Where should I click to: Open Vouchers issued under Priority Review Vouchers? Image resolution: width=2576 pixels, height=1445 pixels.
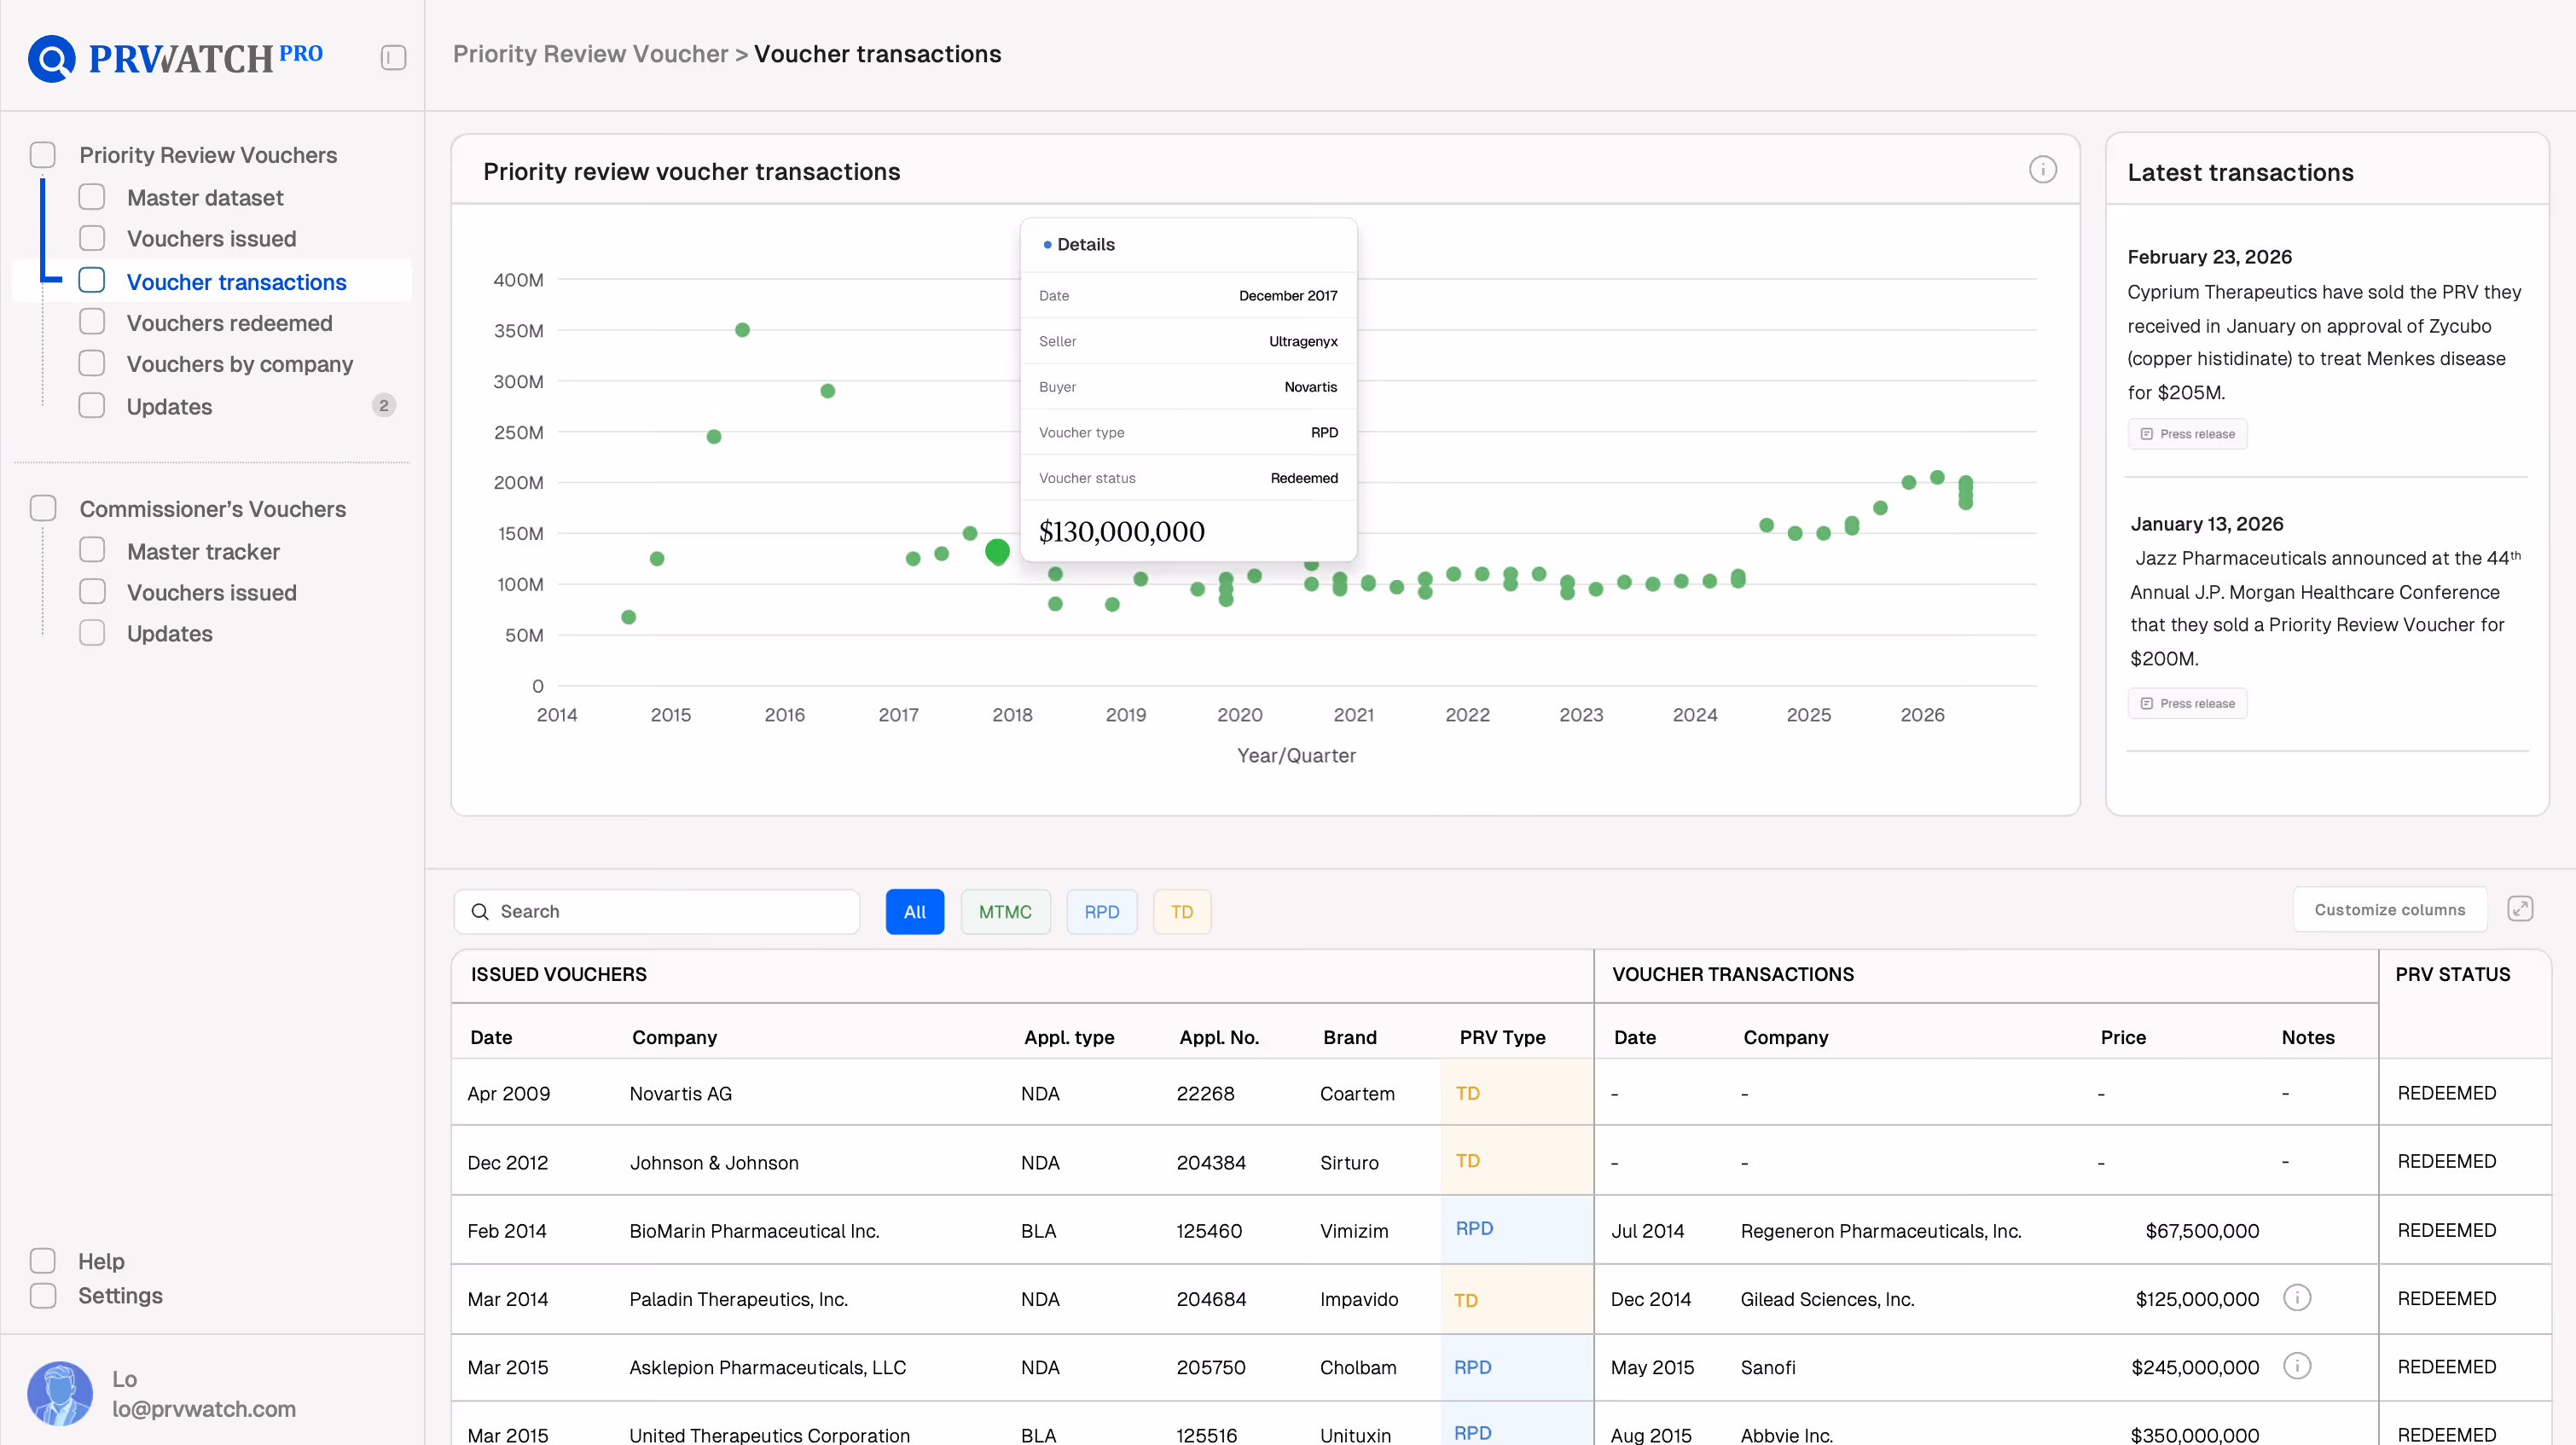pyautogui.click(x=211, y=239)
